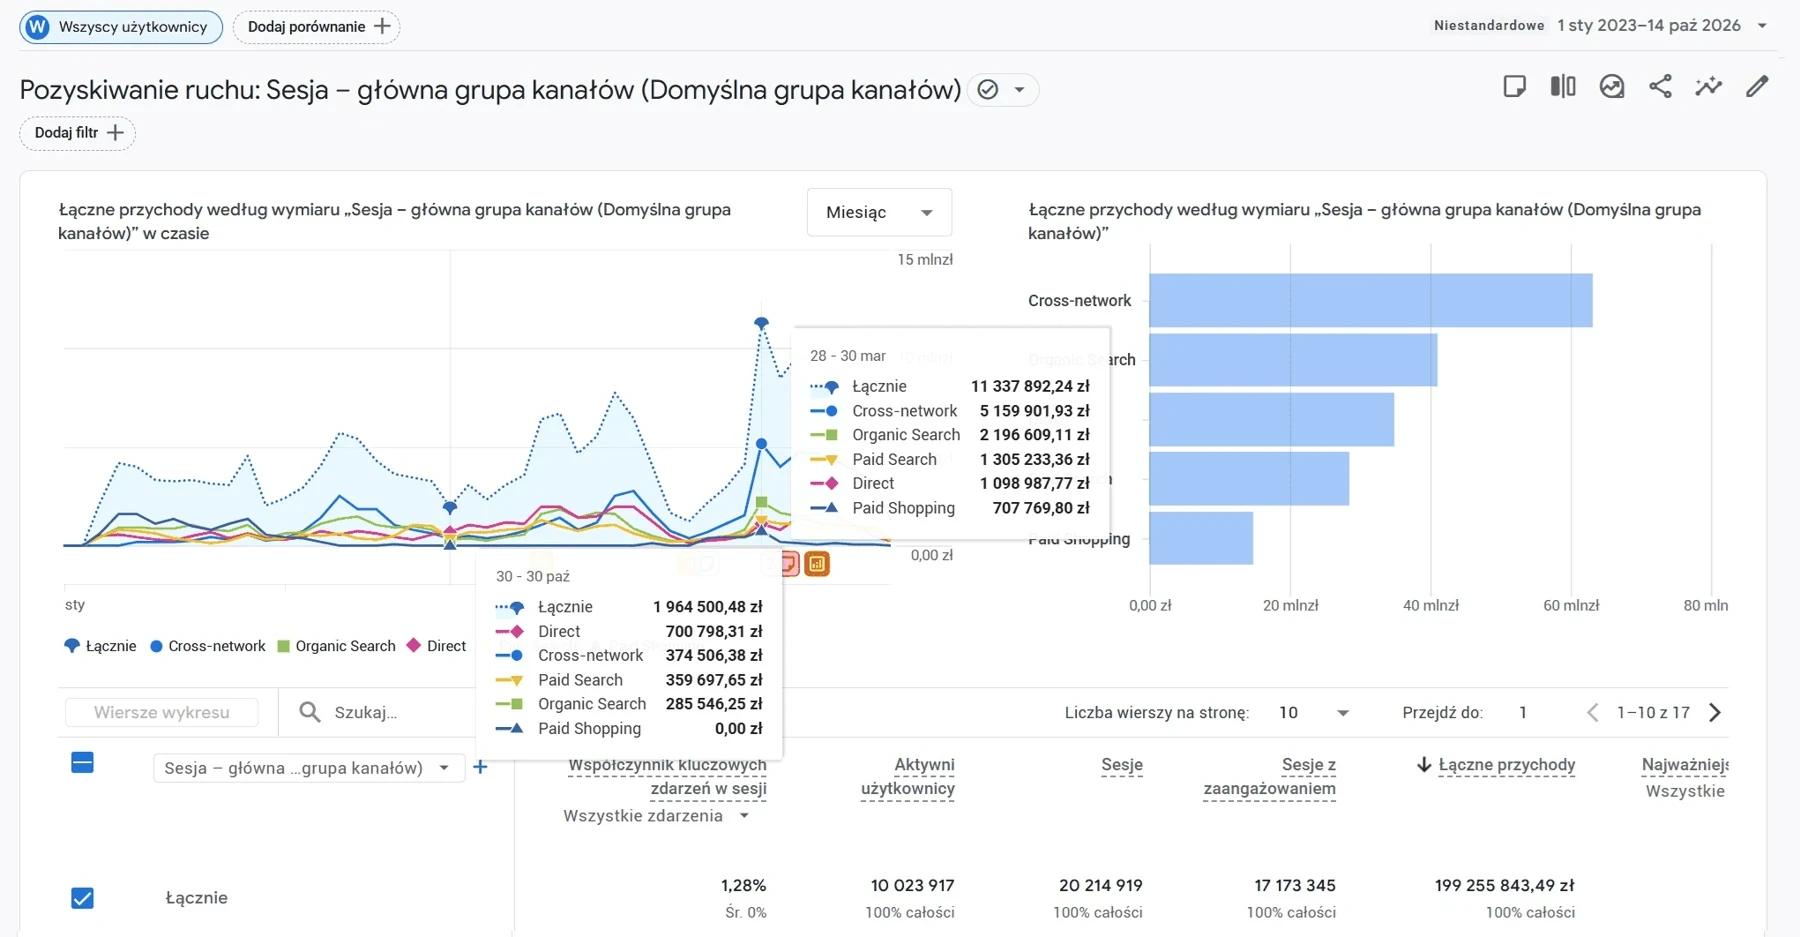
Task: Click the Przejdź do page number field
Action: coord(1523,712)
